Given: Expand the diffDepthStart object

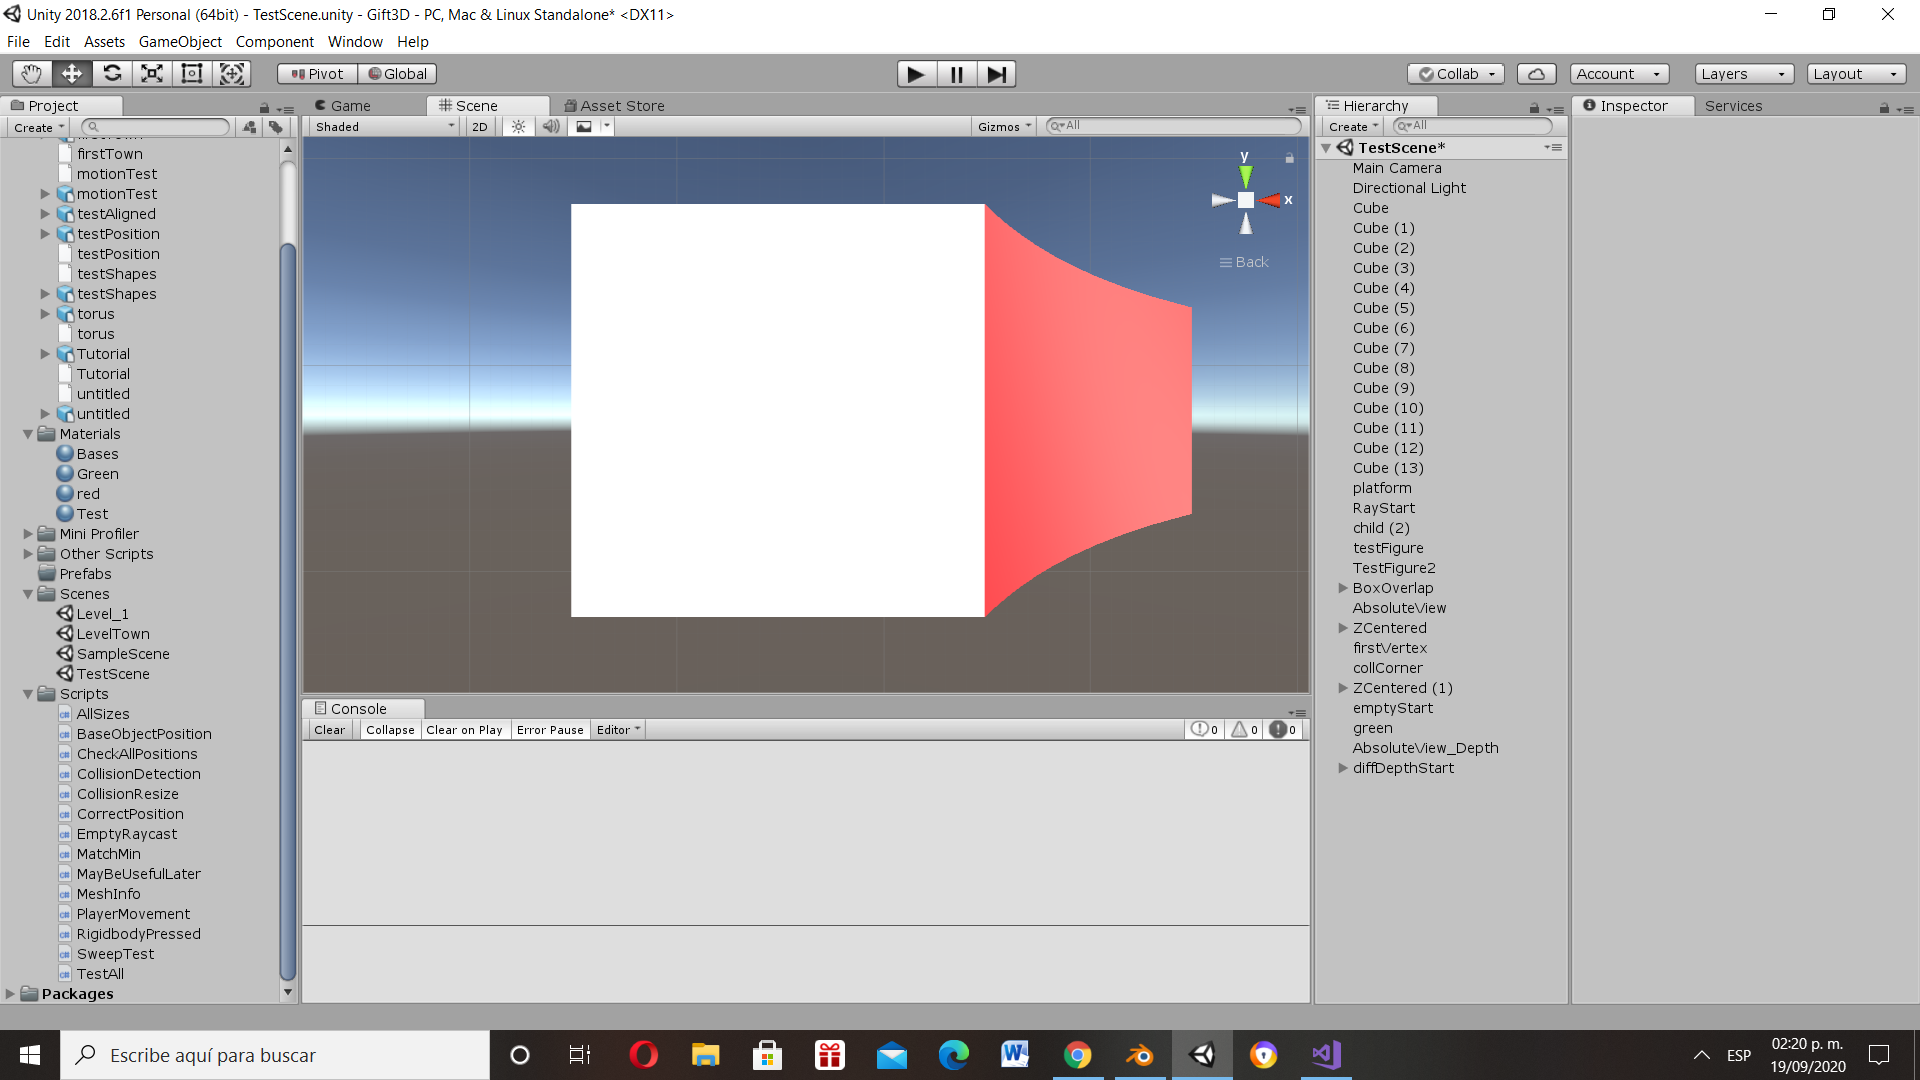Looking at the screenshot, I should [x=1343, y=768].
